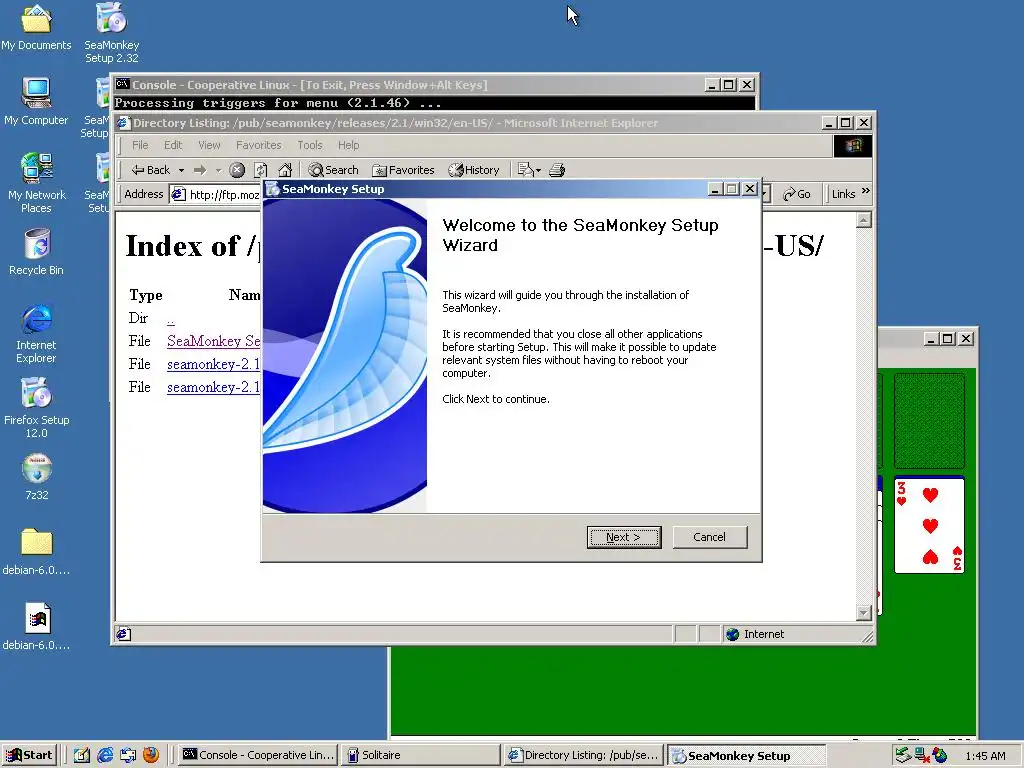Viewport: 1024px width, 768px height.
Task: Click the Firefox quick launch icon
Action: (151, 755)
